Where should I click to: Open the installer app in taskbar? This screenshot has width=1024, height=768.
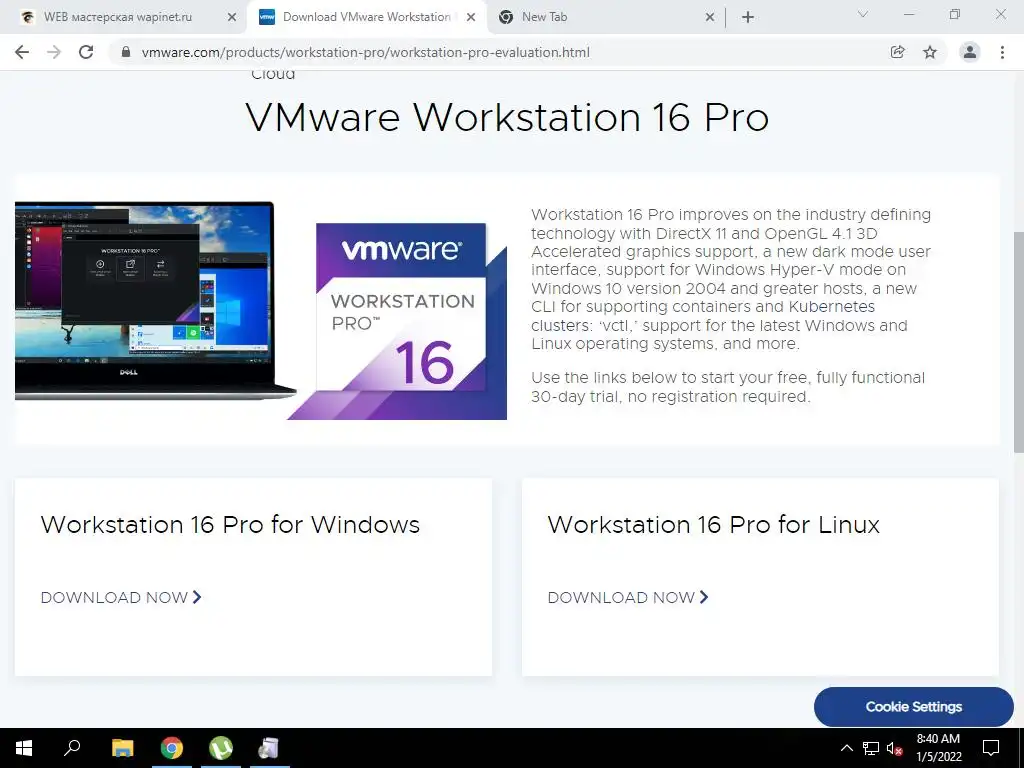click(x=269, y=748)
